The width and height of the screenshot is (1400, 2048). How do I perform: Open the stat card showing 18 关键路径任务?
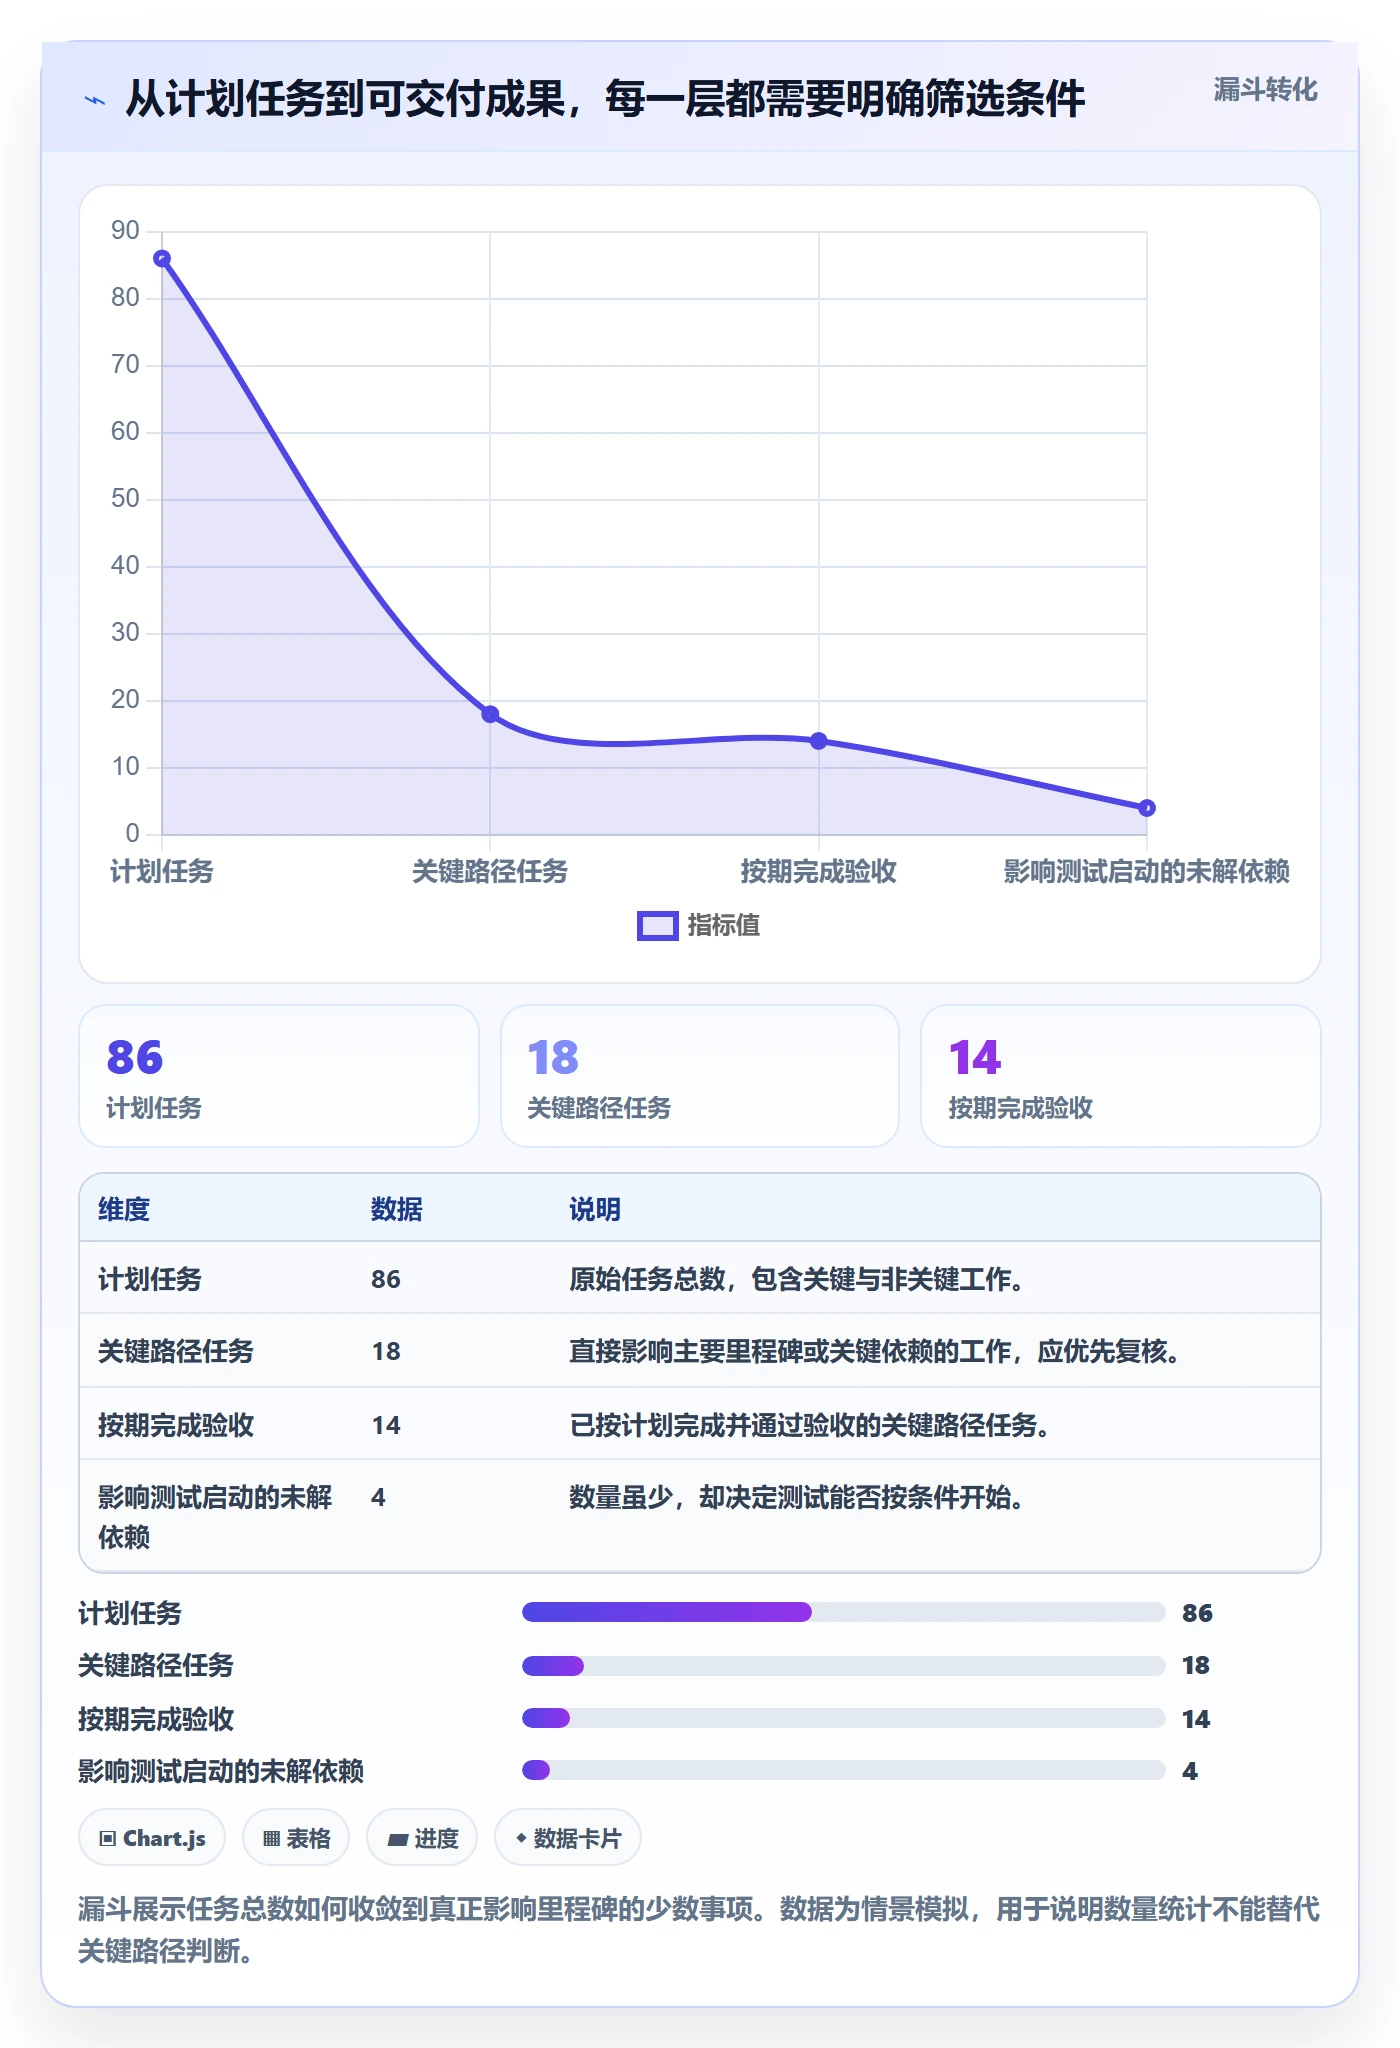[700, 1076]
